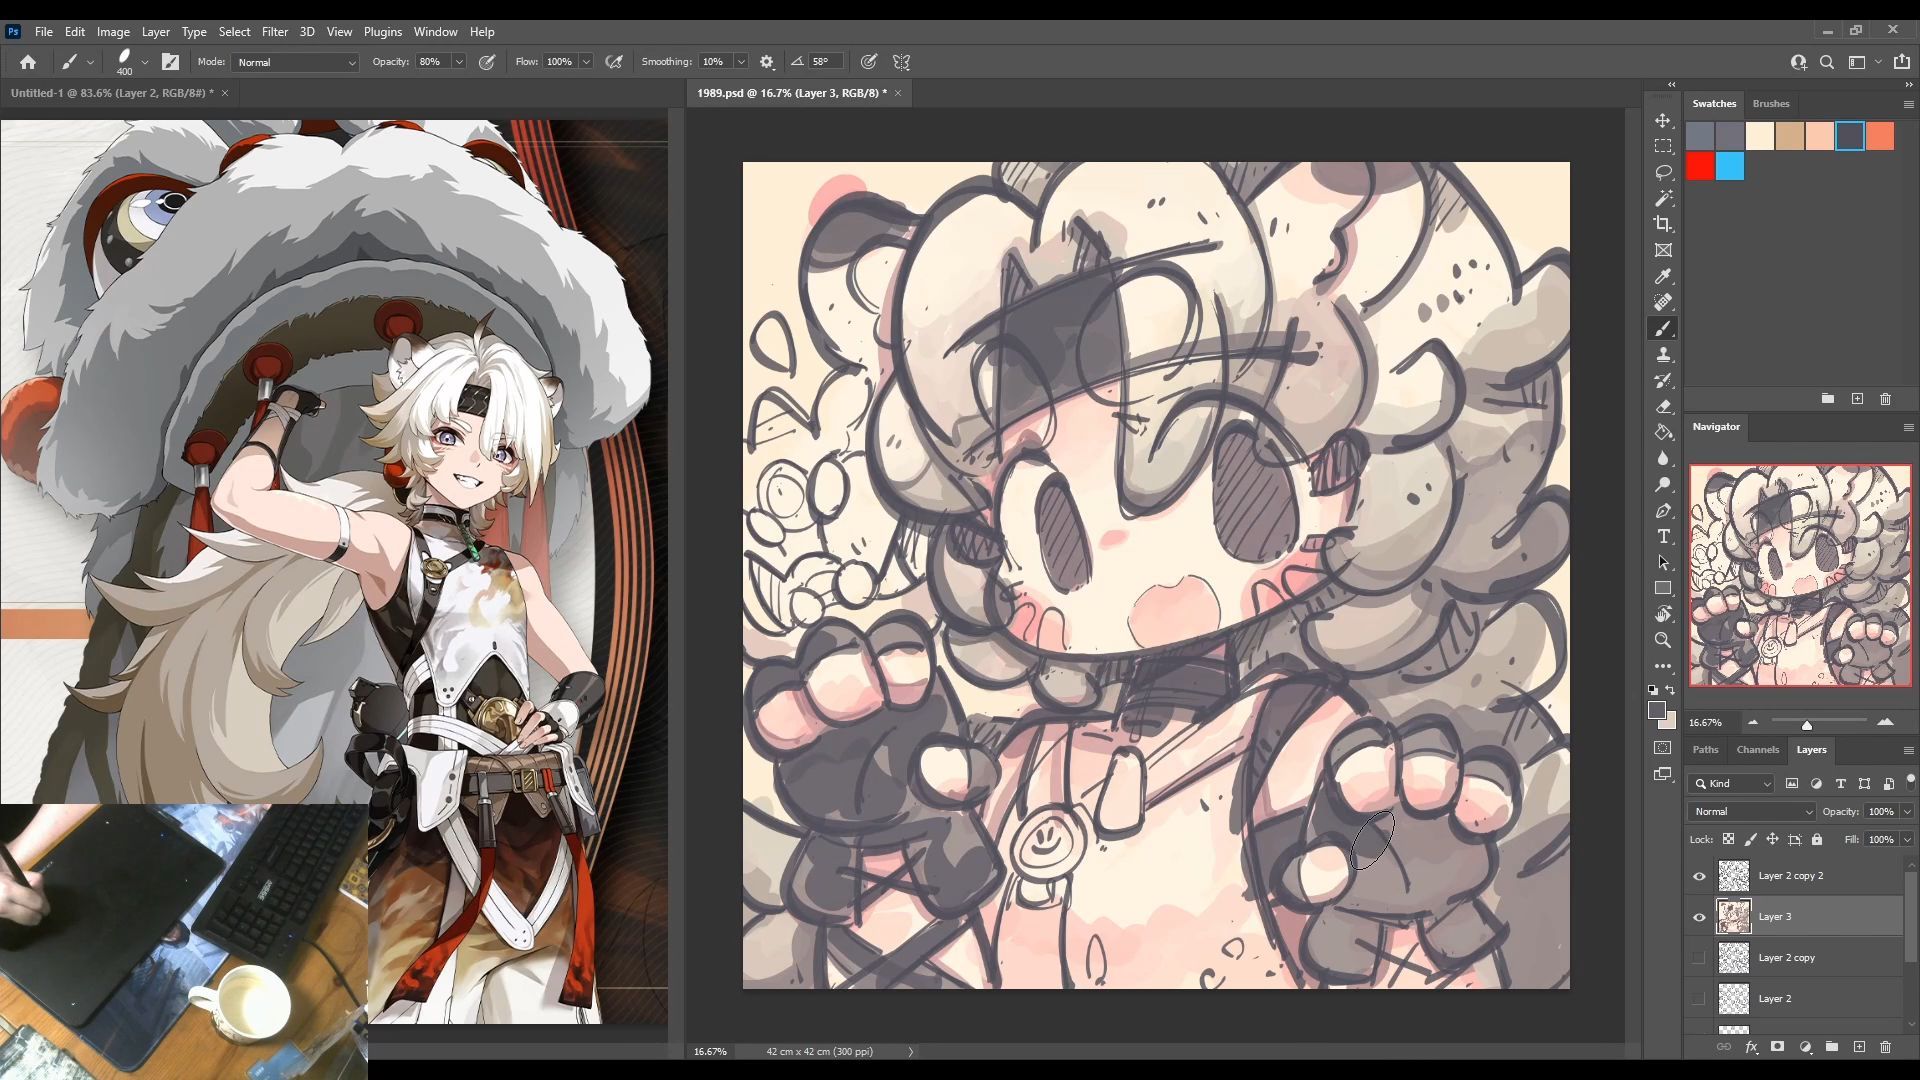Select the Paint Bucket tool
Screen dimensions: 1920x1080
(x=1663, y=432)
